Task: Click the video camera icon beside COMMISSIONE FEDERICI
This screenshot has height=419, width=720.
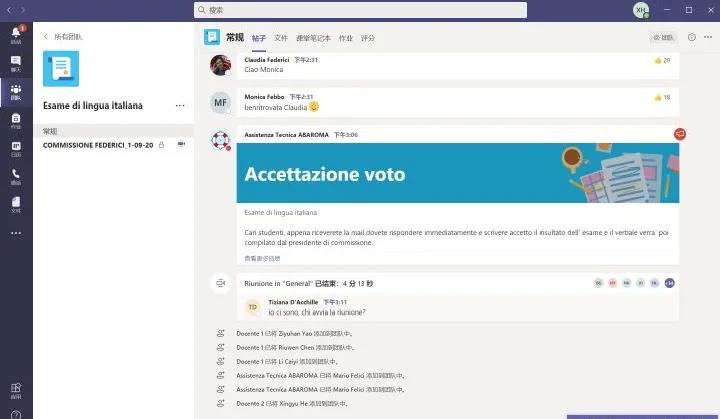Action: tap(181, 144)
